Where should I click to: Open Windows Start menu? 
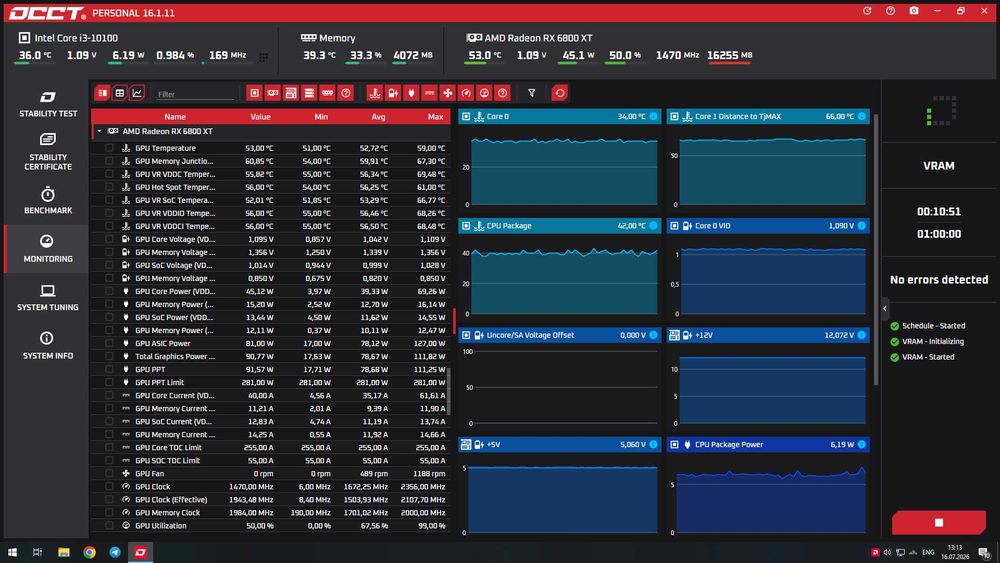pyautogui.click(x=11, y=552)
